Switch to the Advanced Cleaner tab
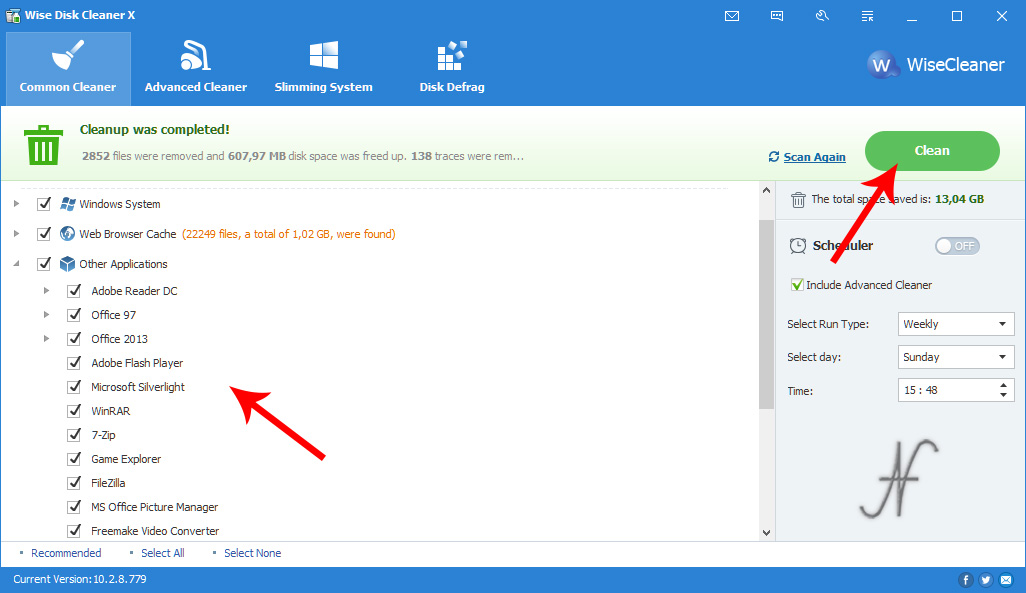The image size is (1026, 593). tap(196, 69)
